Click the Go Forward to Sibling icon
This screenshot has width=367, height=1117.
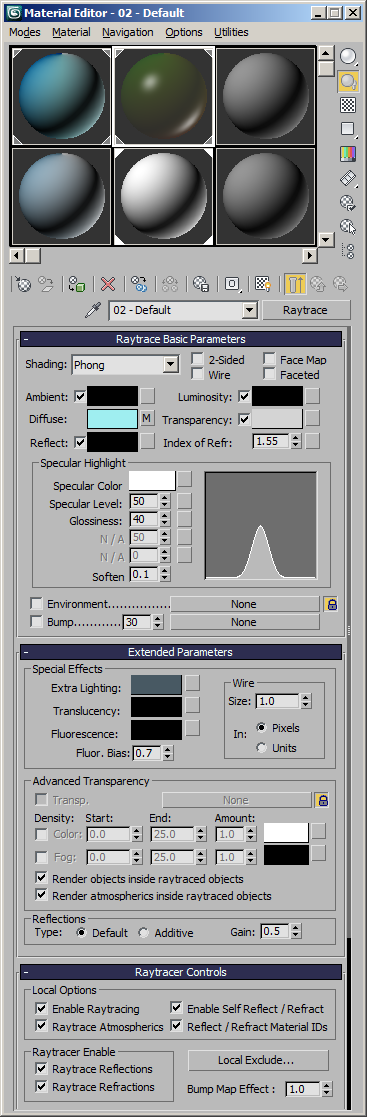click(x=340, y=284)
